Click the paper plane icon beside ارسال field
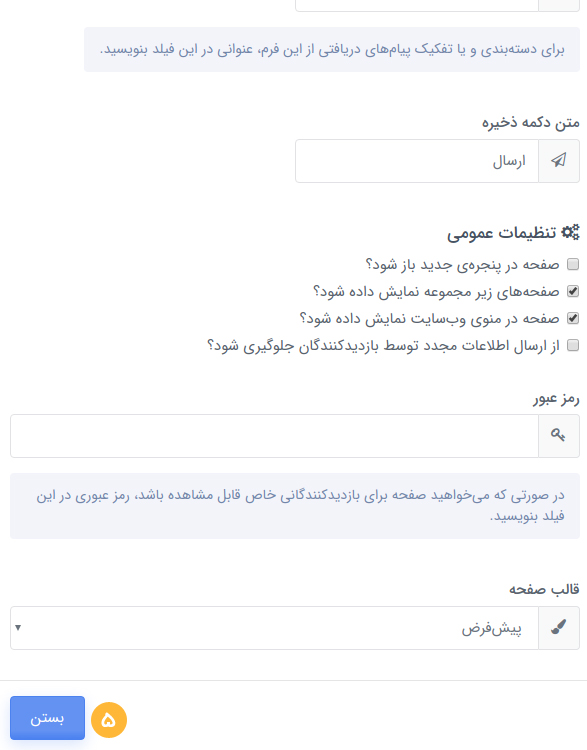 558,160
